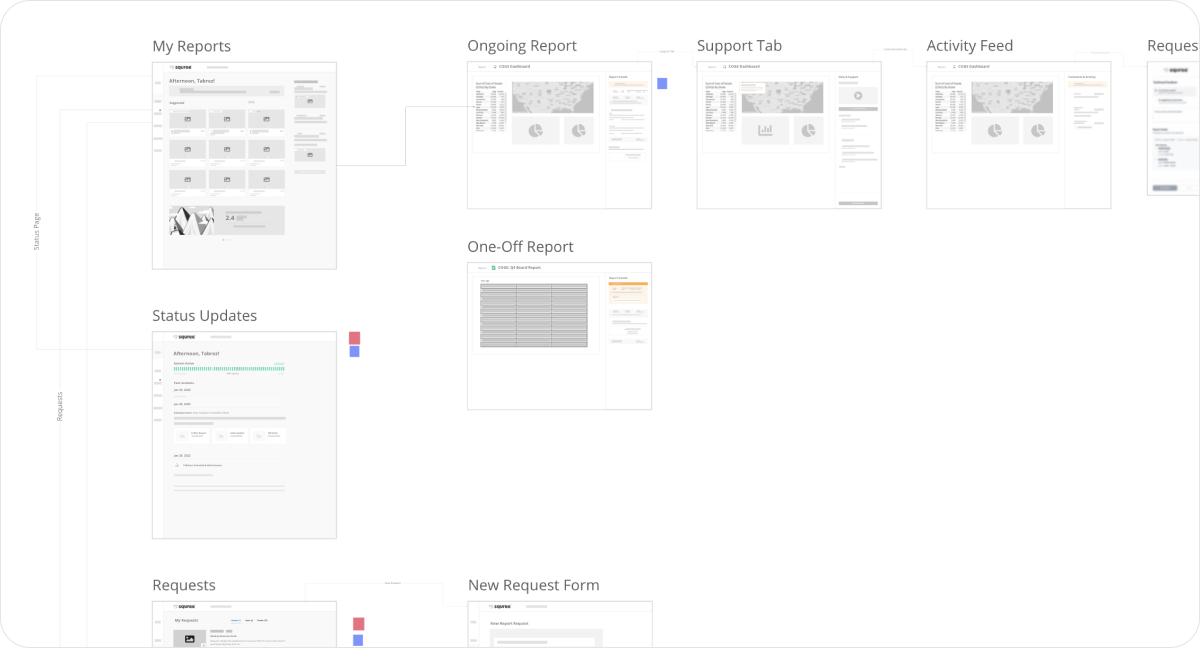Screen dimensions: 1200x648
Task: Click the Reports breadcrumb arrow in the Activity Feed header
Action: [942, 66]
